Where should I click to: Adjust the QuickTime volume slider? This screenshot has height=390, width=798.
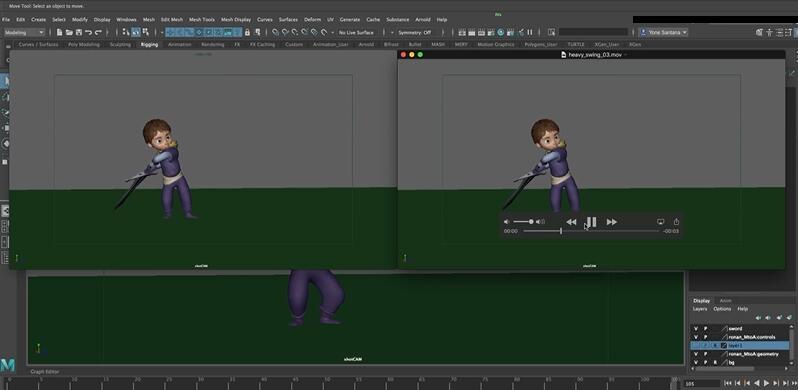pos(523,222)
